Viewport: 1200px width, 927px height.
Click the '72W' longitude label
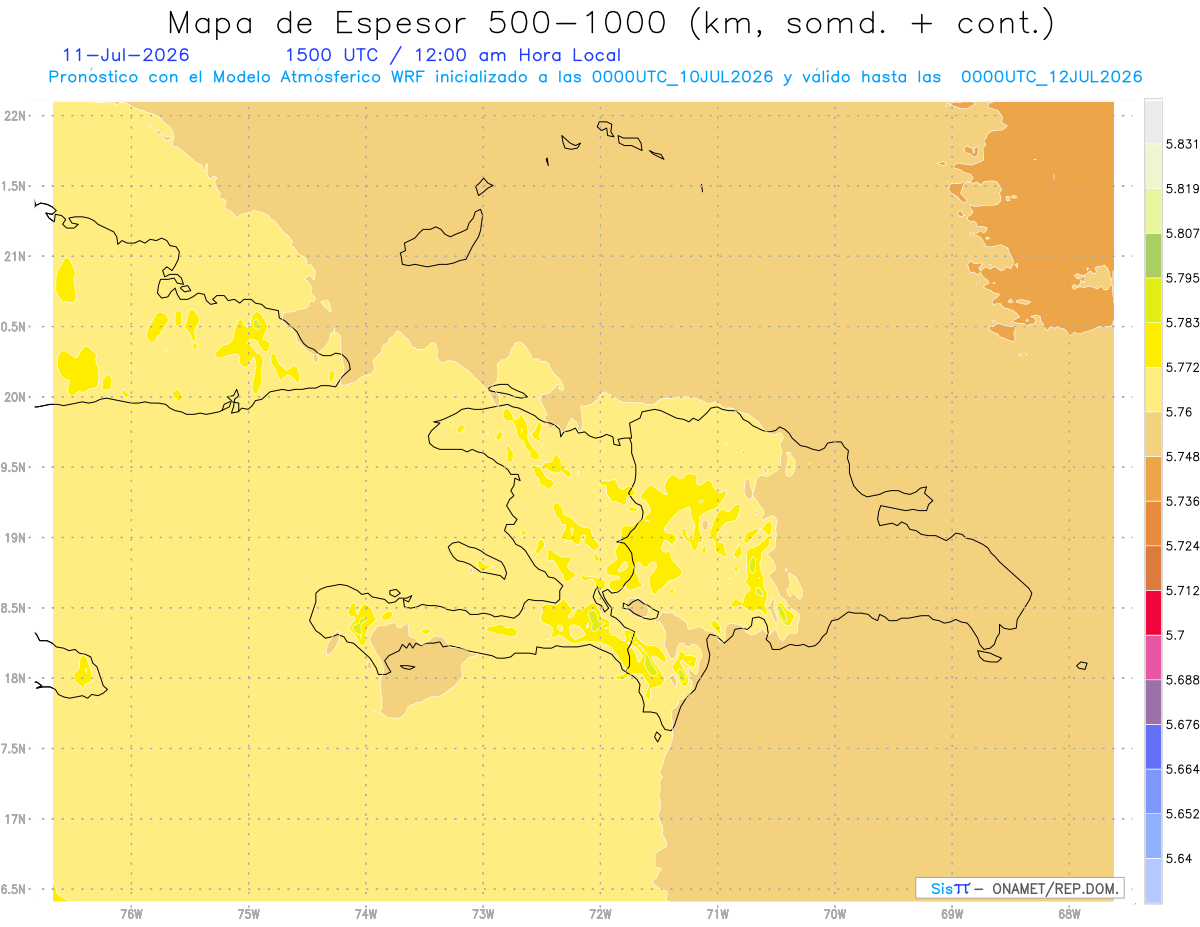600,912
